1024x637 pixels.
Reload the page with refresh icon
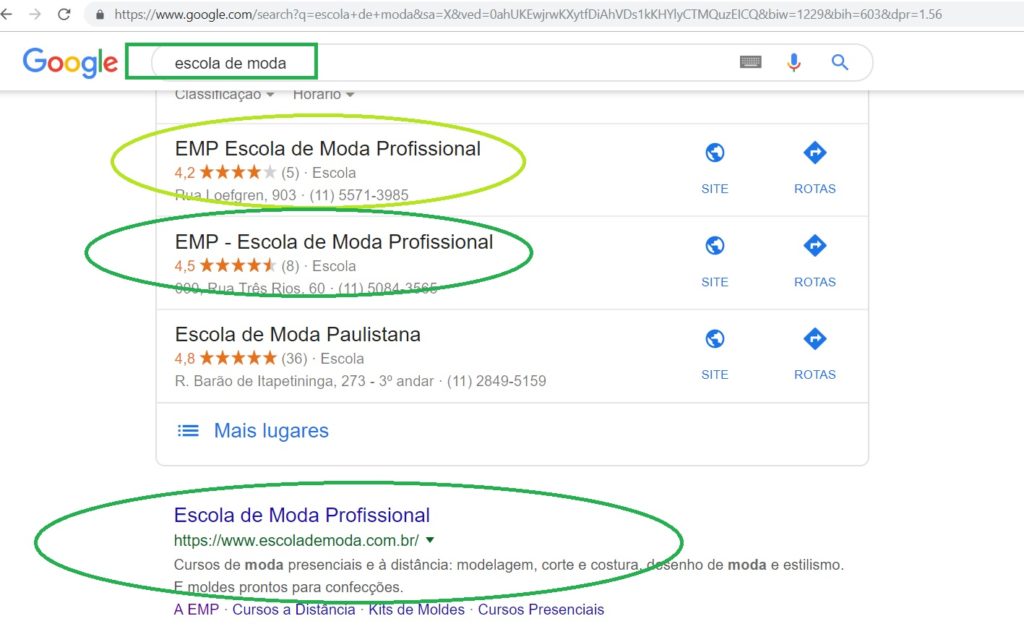[64, 14]
